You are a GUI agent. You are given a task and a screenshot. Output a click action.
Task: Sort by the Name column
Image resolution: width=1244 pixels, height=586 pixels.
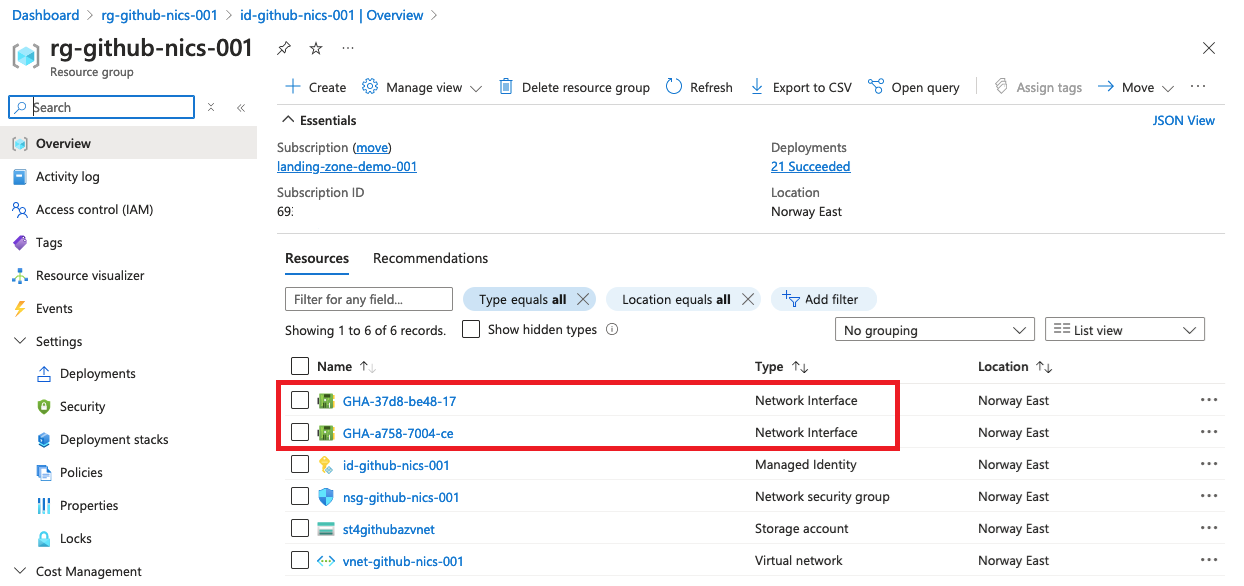pos(346,367)
